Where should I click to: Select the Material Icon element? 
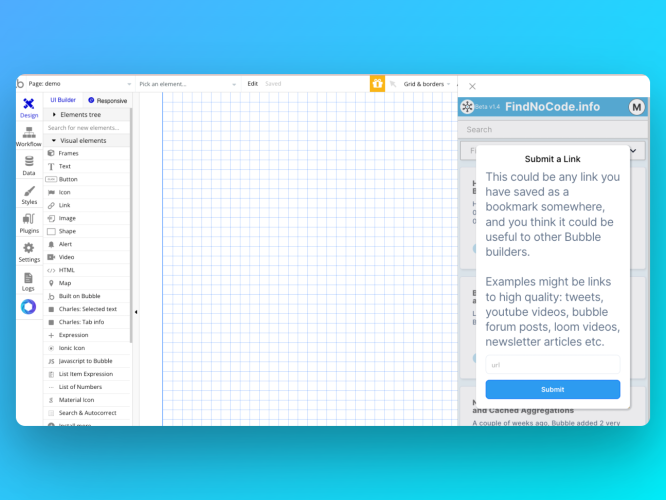(x=87, y=400)
